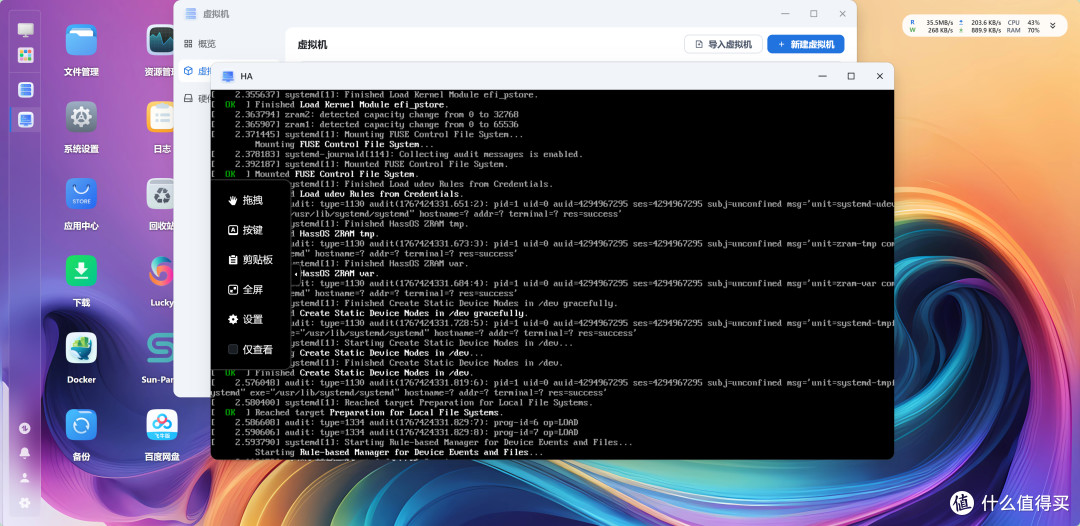The image size is (1080, 526).
Task: Click the 虚拟机 window title icon
Action: pos(191,14)
